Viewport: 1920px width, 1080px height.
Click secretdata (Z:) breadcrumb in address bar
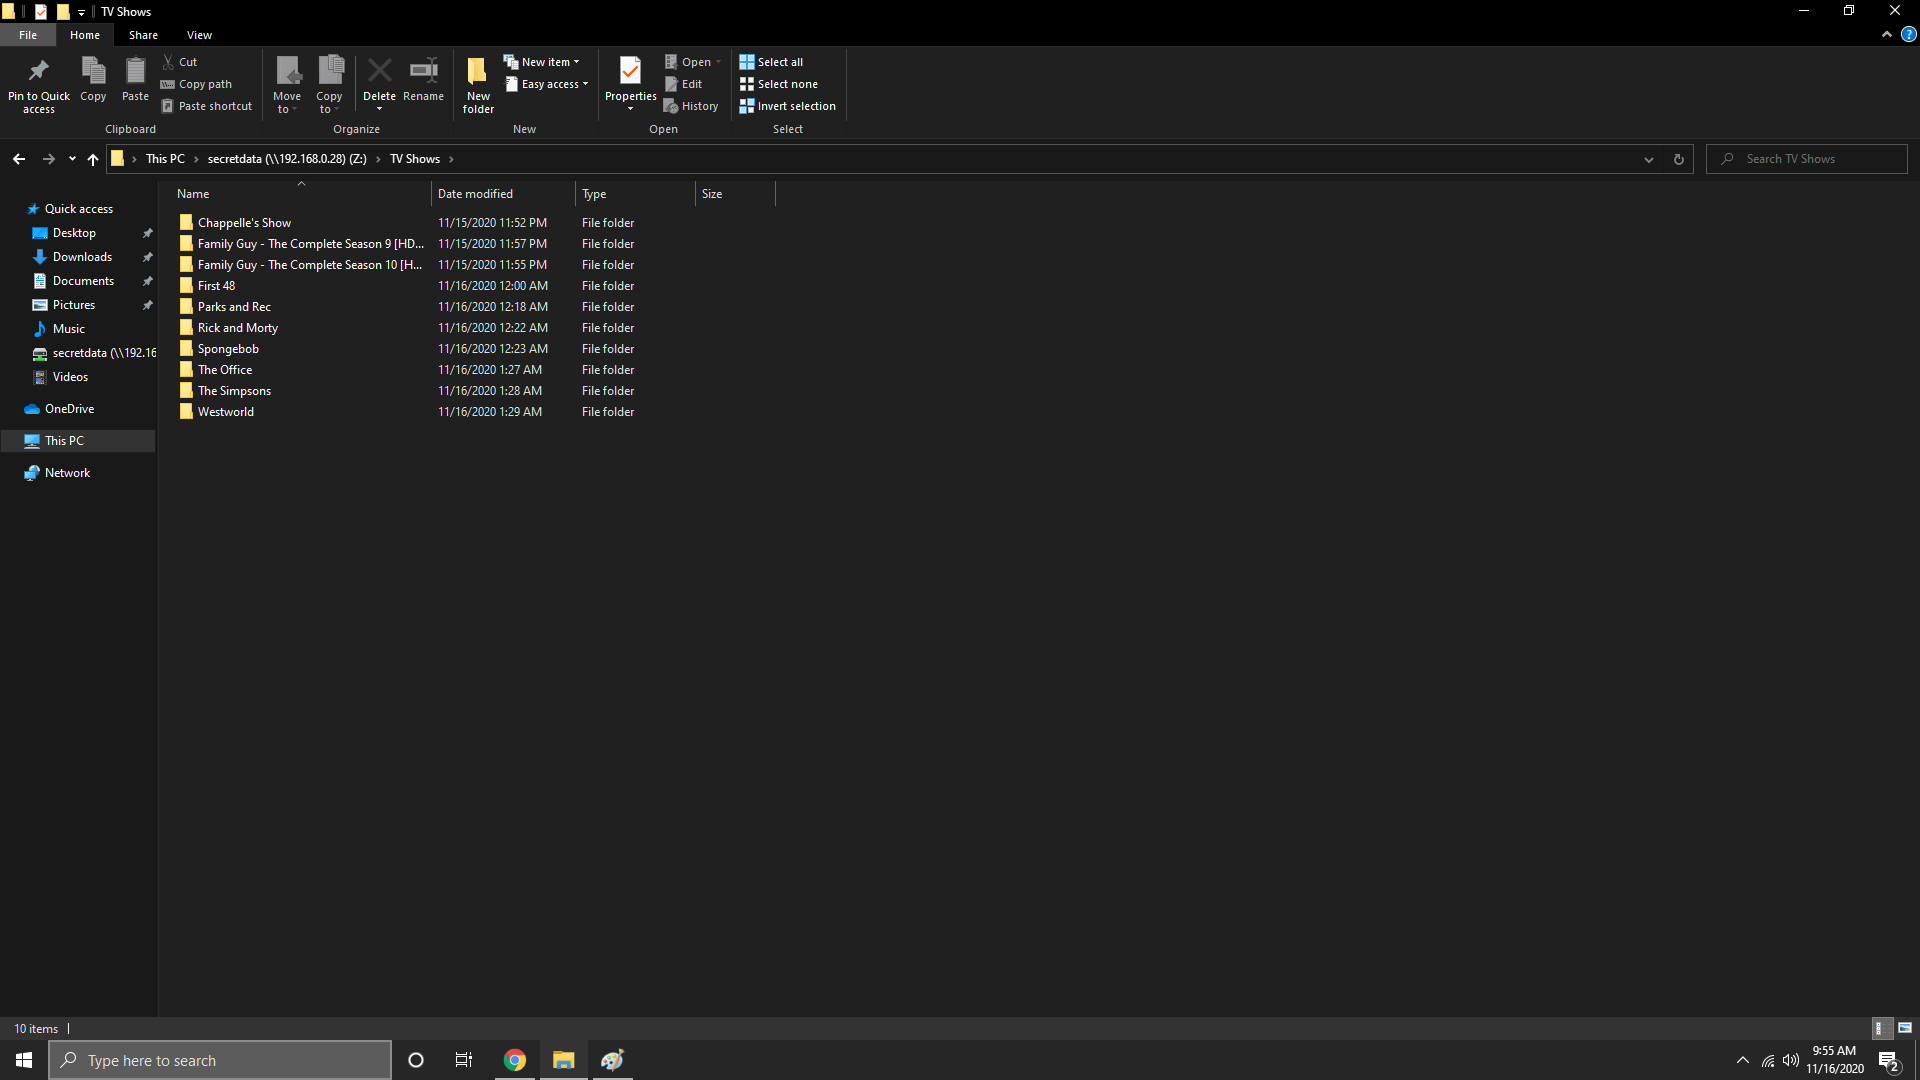tap(287, 159)
